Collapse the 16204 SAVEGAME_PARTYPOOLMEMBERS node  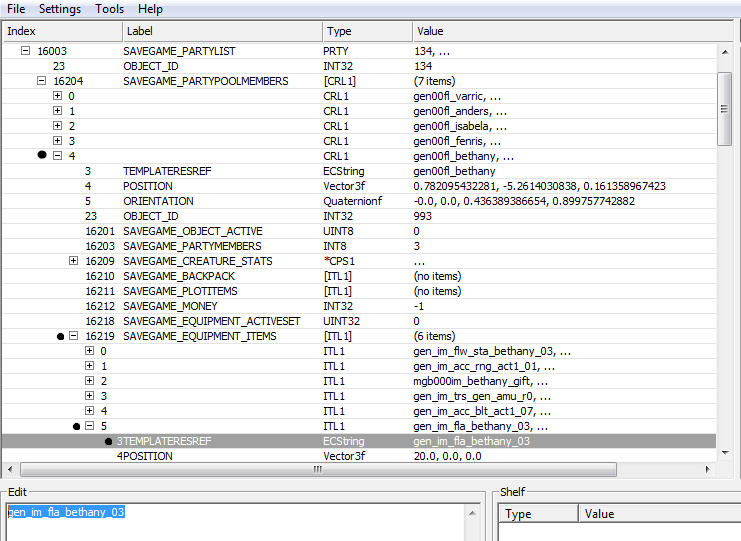[x=41, y=81]
